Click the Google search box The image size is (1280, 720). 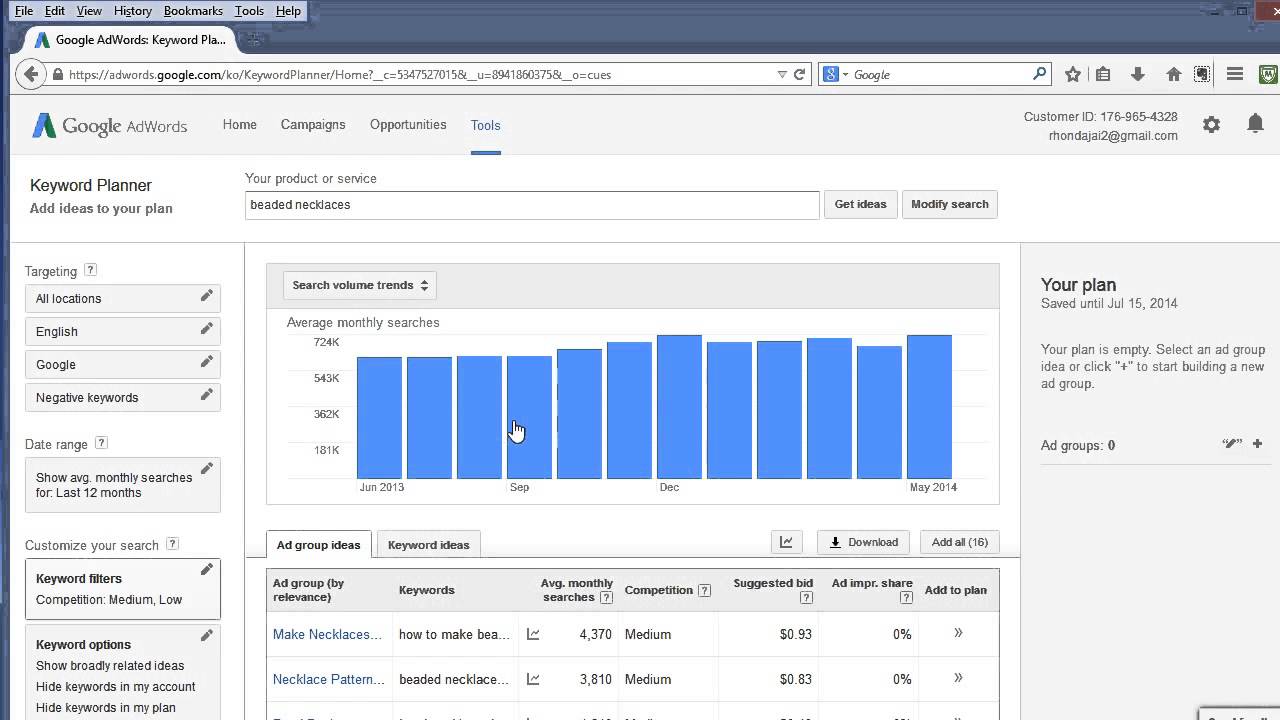coord(940,74)
